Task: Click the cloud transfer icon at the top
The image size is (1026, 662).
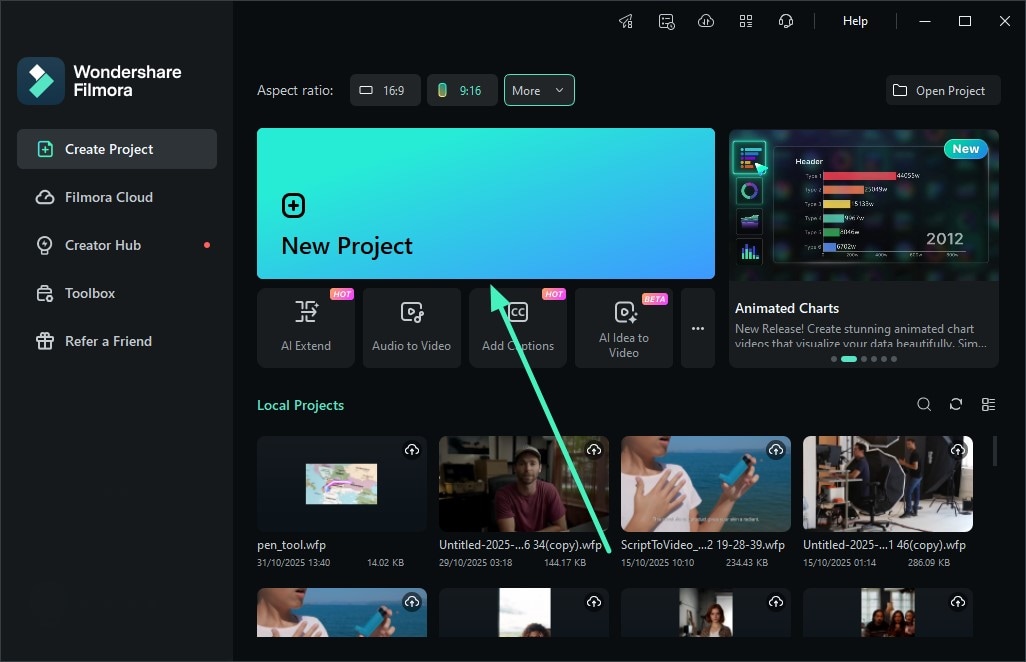Action: [706, 20]
